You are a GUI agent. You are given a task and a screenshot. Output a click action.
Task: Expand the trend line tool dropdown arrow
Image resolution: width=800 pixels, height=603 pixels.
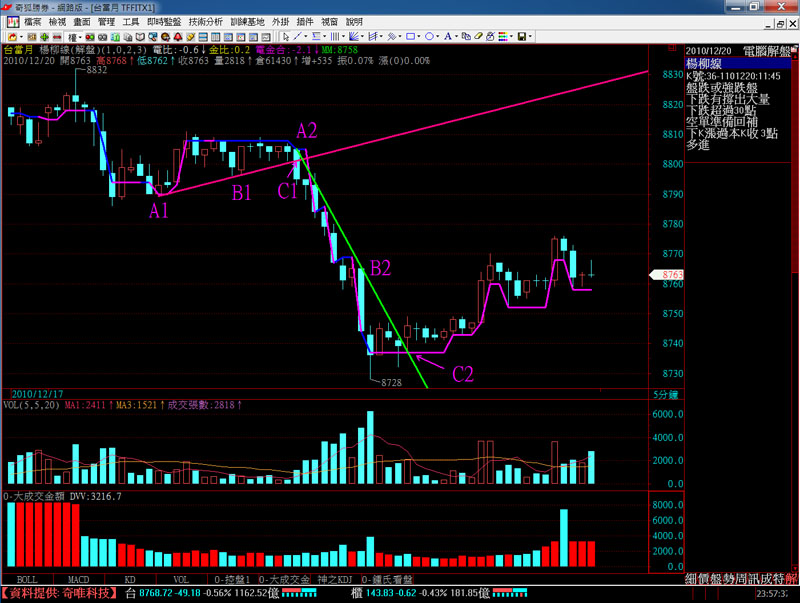306,36
